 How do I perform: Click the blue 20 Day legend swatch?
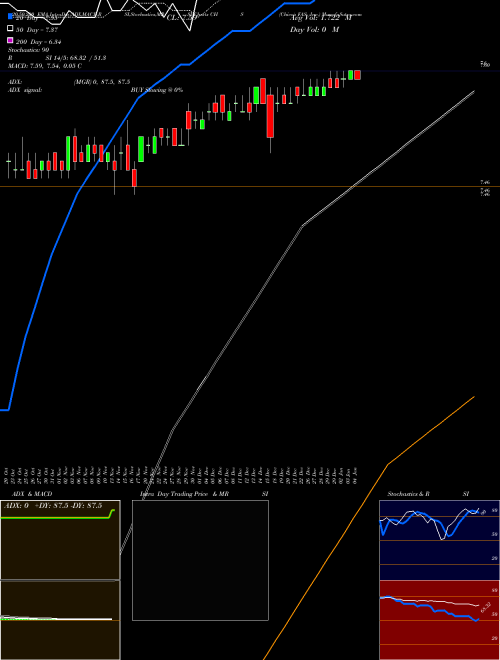tap(10, 17)
